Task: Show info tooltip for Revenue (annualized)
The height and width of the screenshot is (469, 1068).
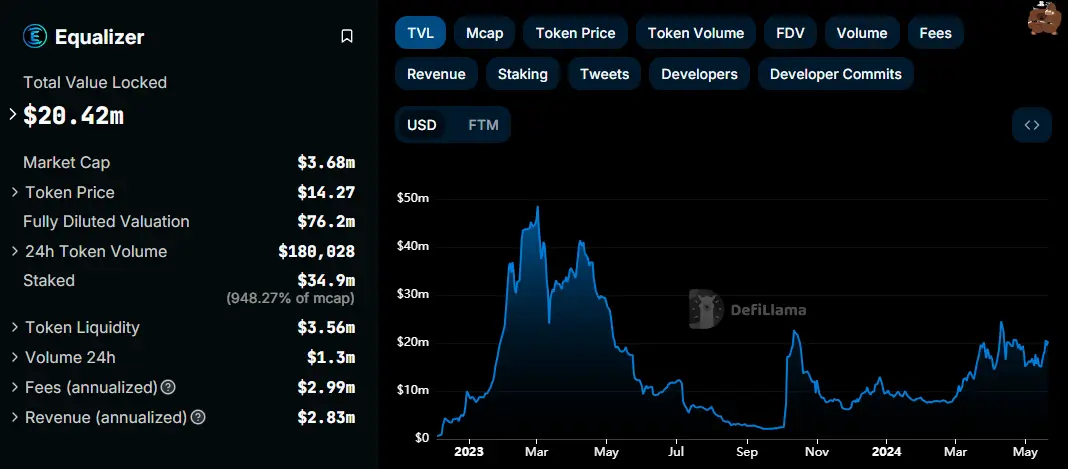Action: pyautogui.click(x=198, y=417)
